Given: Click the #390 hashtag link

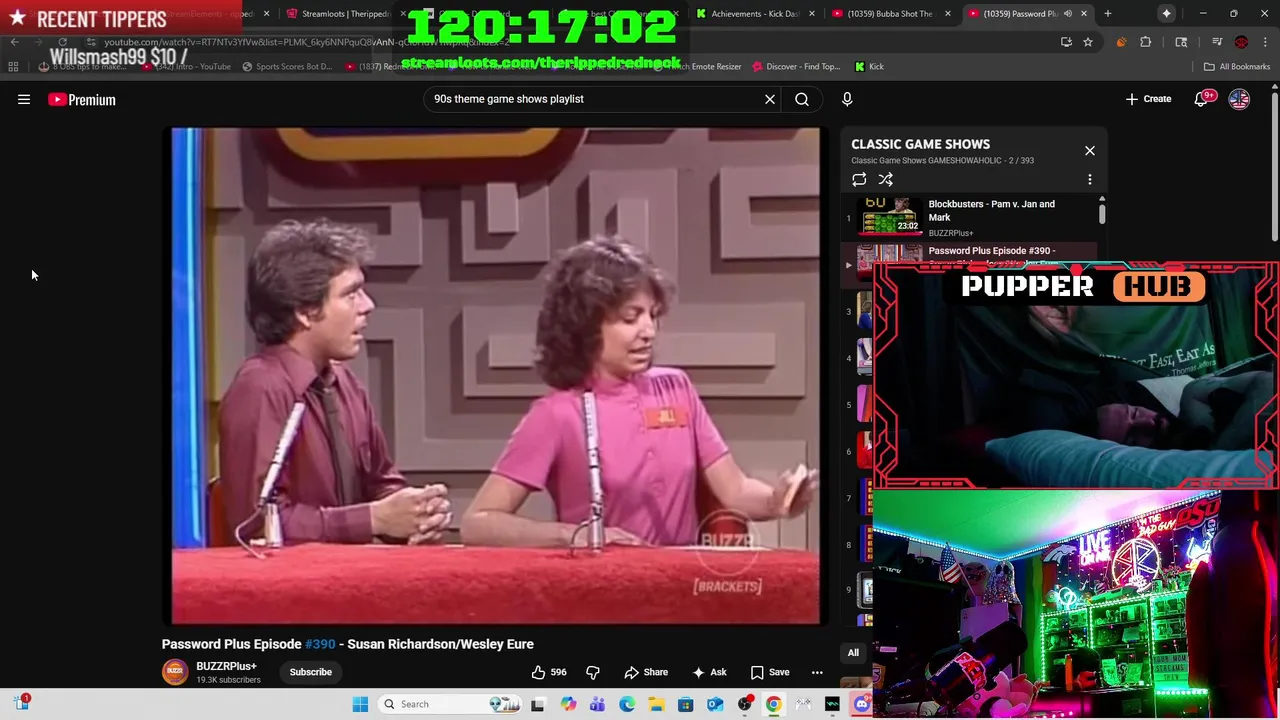Looking at the screenshot, I should pyautogui.click(x=320, y=644).
